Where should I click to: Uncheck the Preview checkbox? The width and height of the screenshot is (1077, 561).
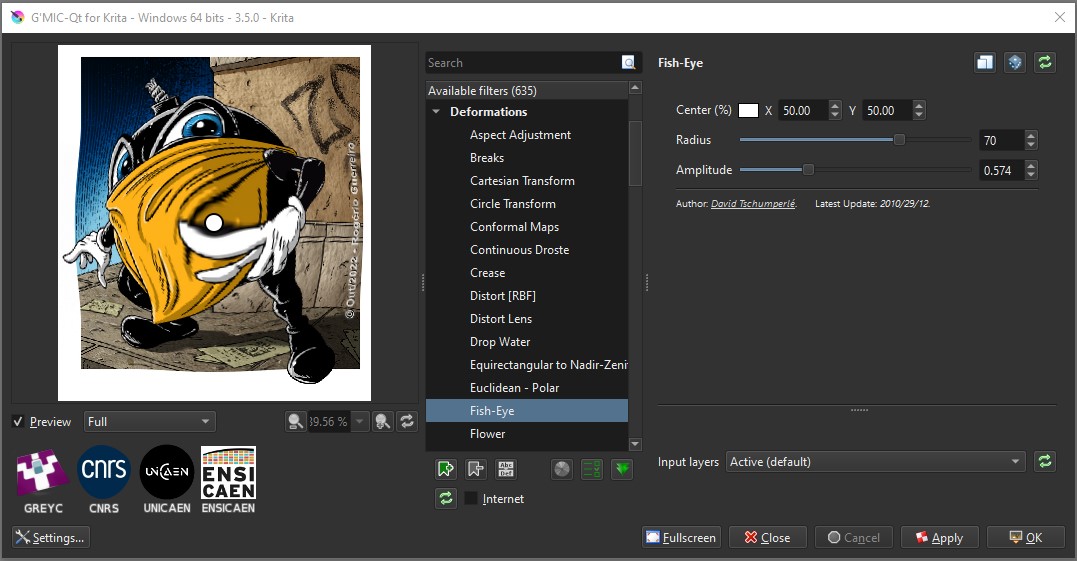pos(18,422)
